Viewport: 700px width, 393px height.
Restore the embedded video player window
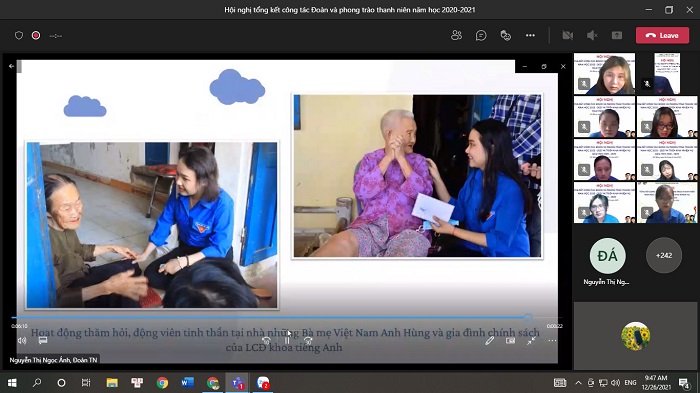point(544,66)
